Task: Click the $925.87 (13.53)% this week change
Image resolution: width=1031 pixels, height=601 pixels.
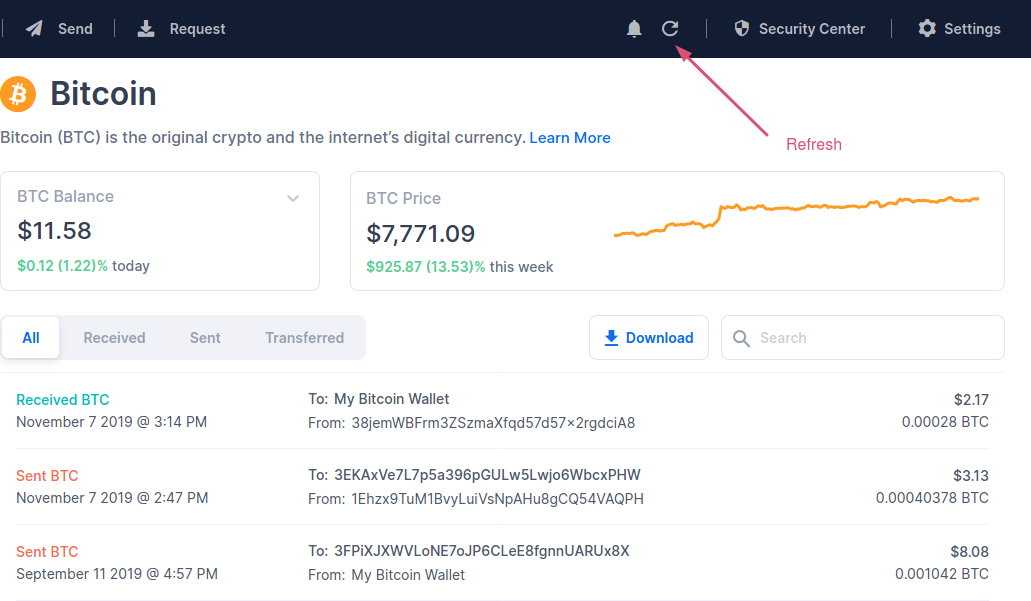Action: tap(460, 267)
